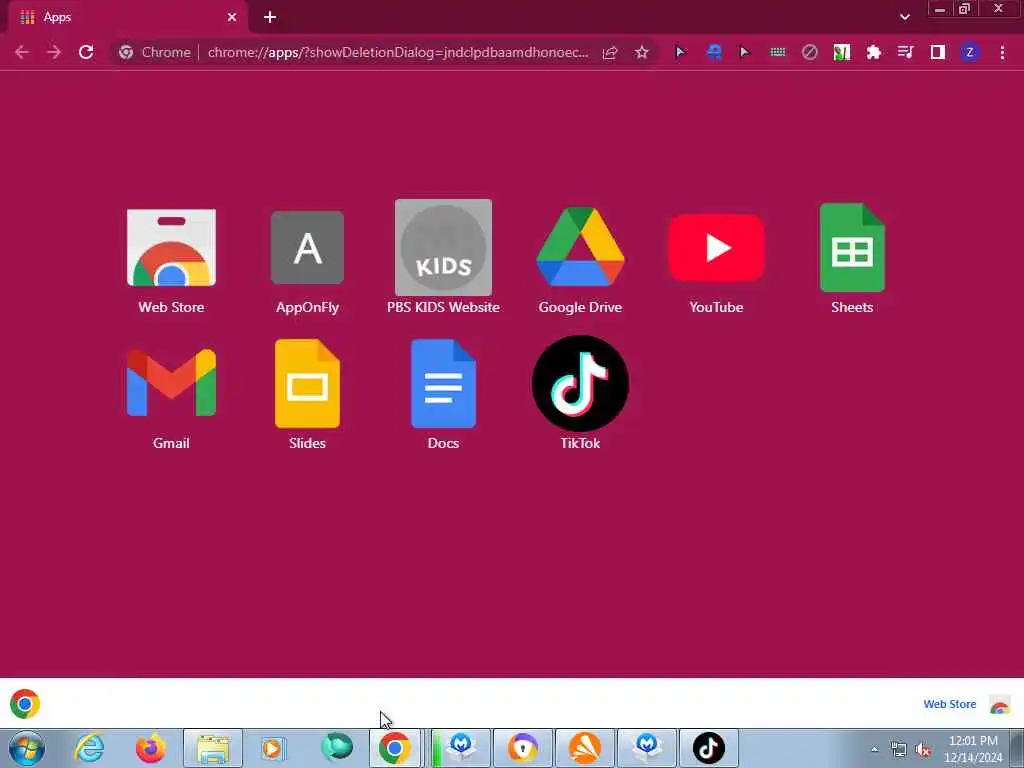Click the Chrome logo in the bottom bar

tap(25, 704)
